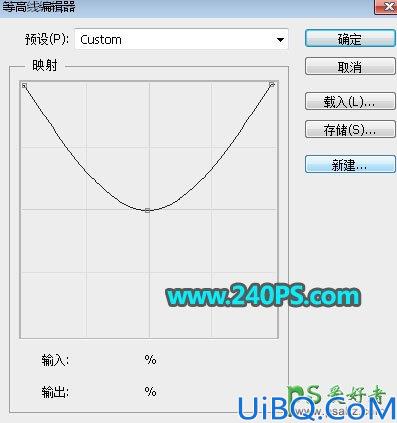This screenshot has width=397, height=423.
Task: Save the contour with 存储(S)...
Action: (350, 129)
